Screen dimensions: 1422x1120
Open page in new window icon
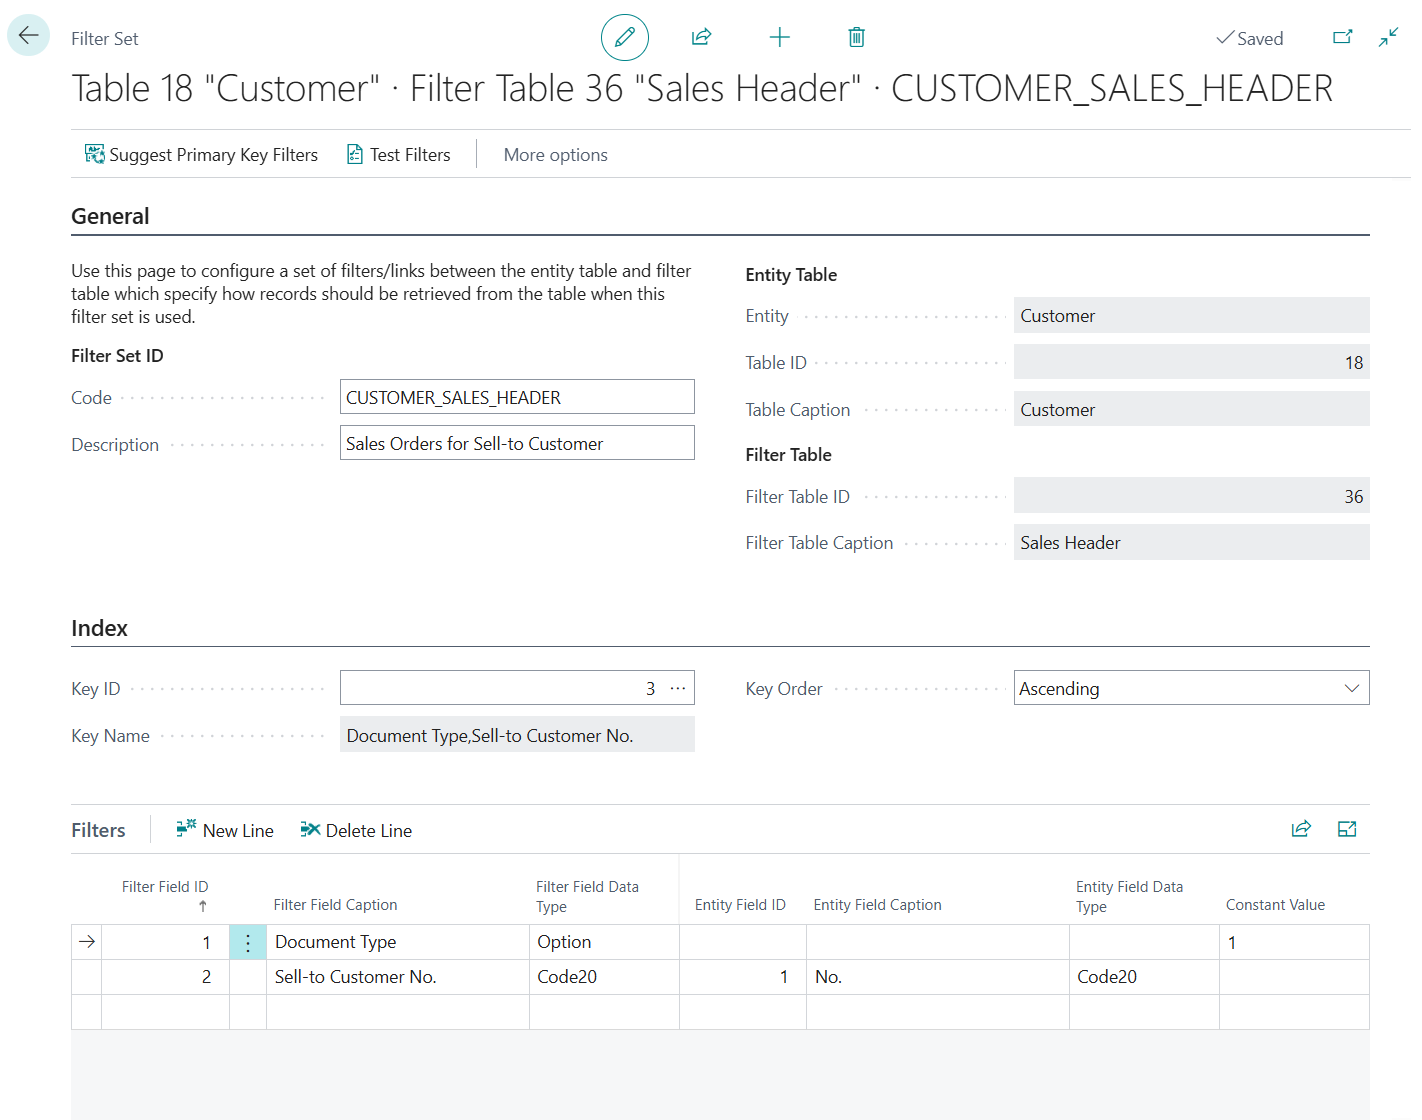[x=1342, y=38]
